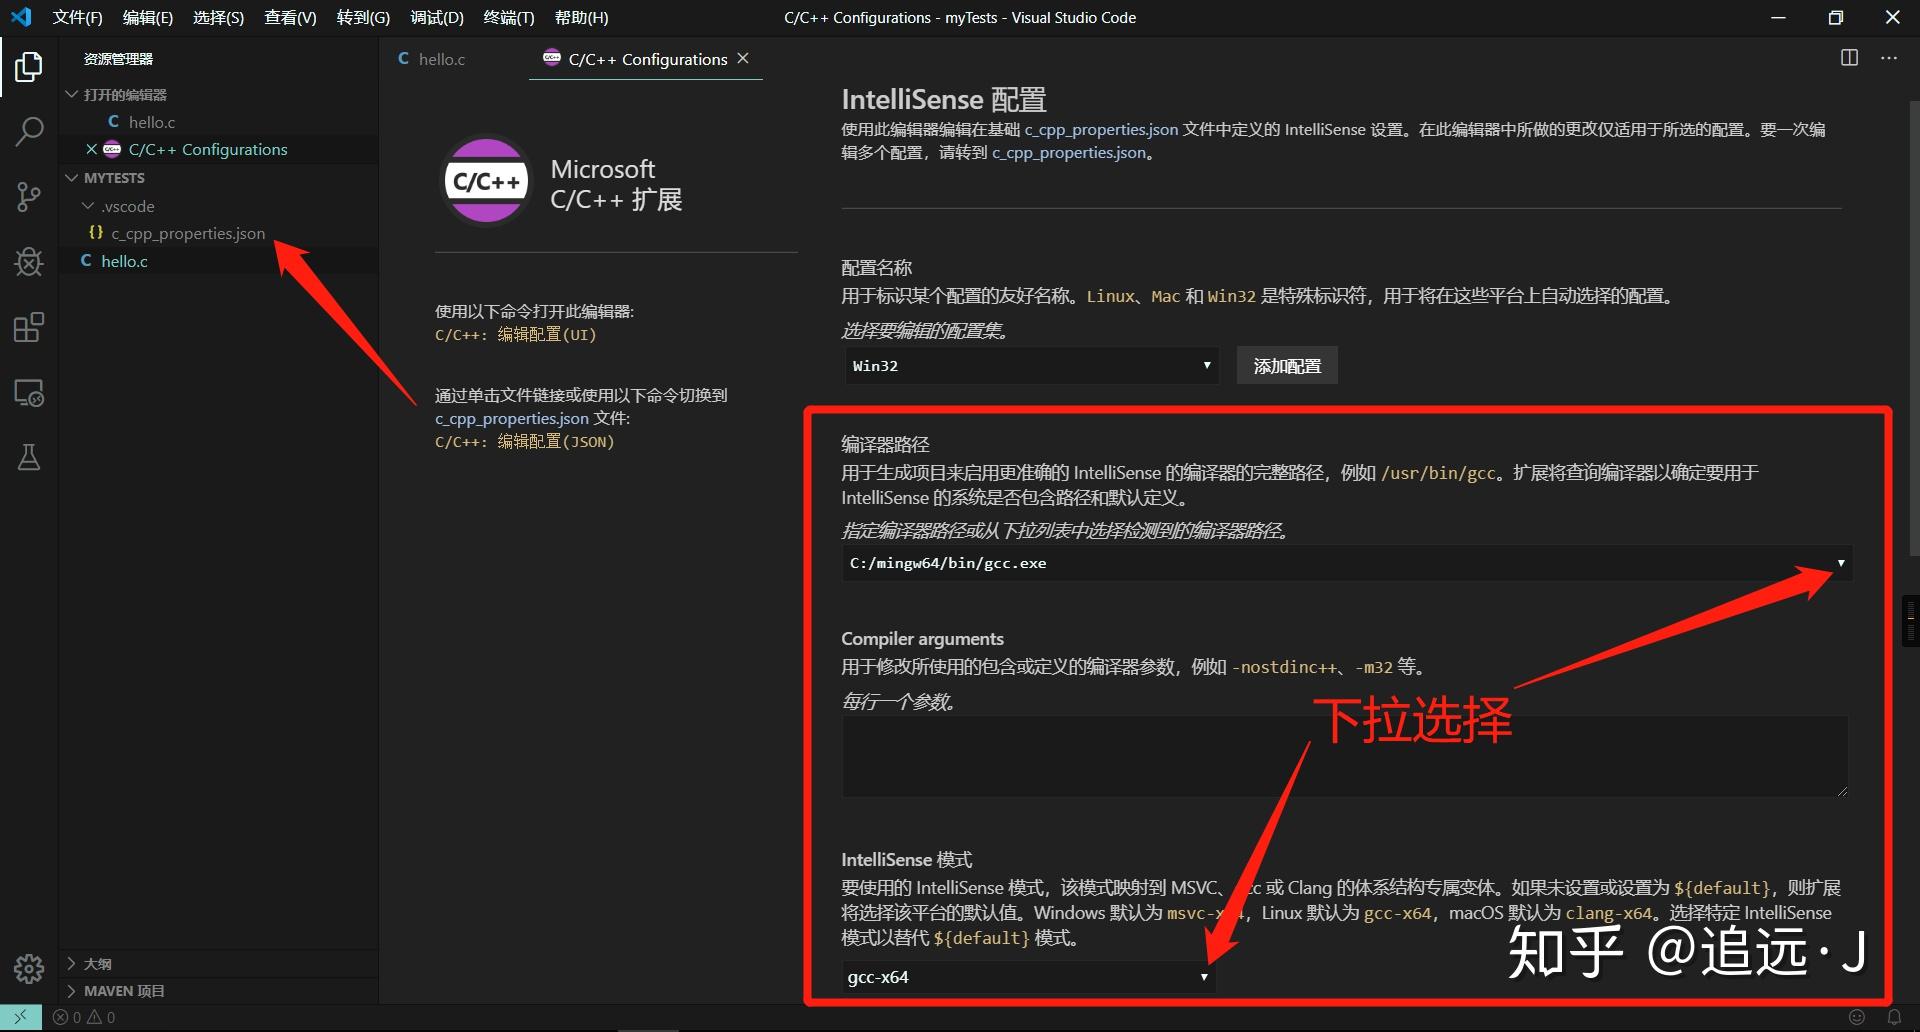Open the Source Control icon
The image size is (1920, 1032).
click(28, 196)
